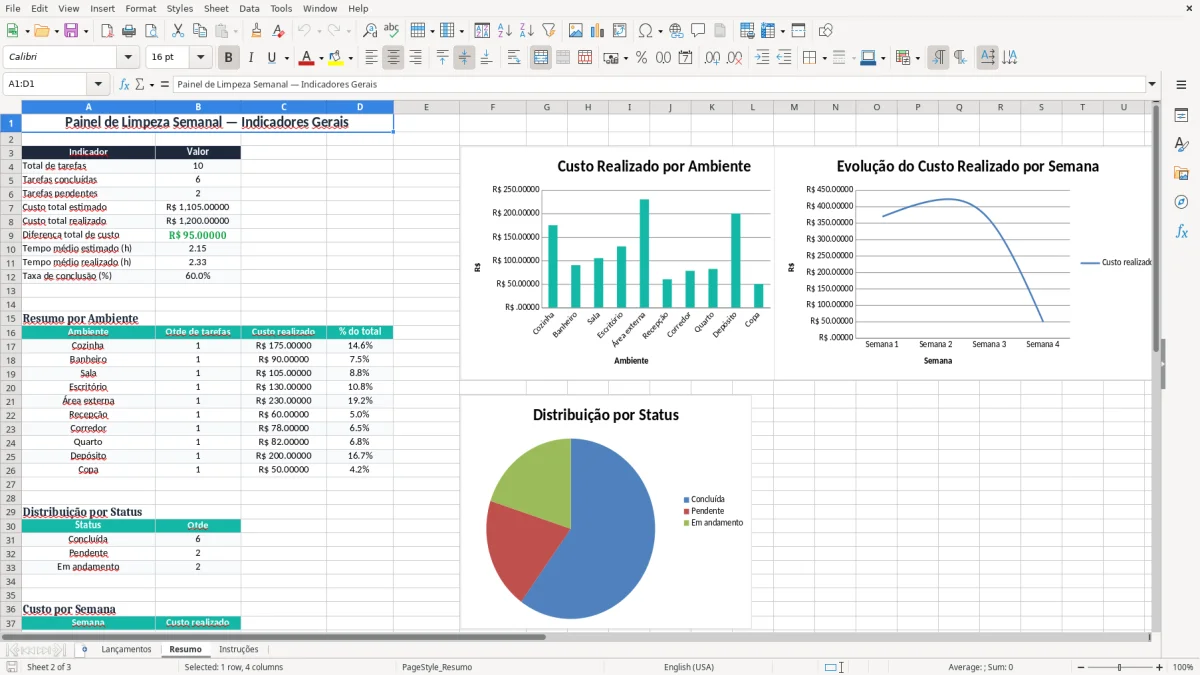The height and width of the screenshot is (675, 1200).
Task: Click the Select Function sum button
Action: point(140,85)
